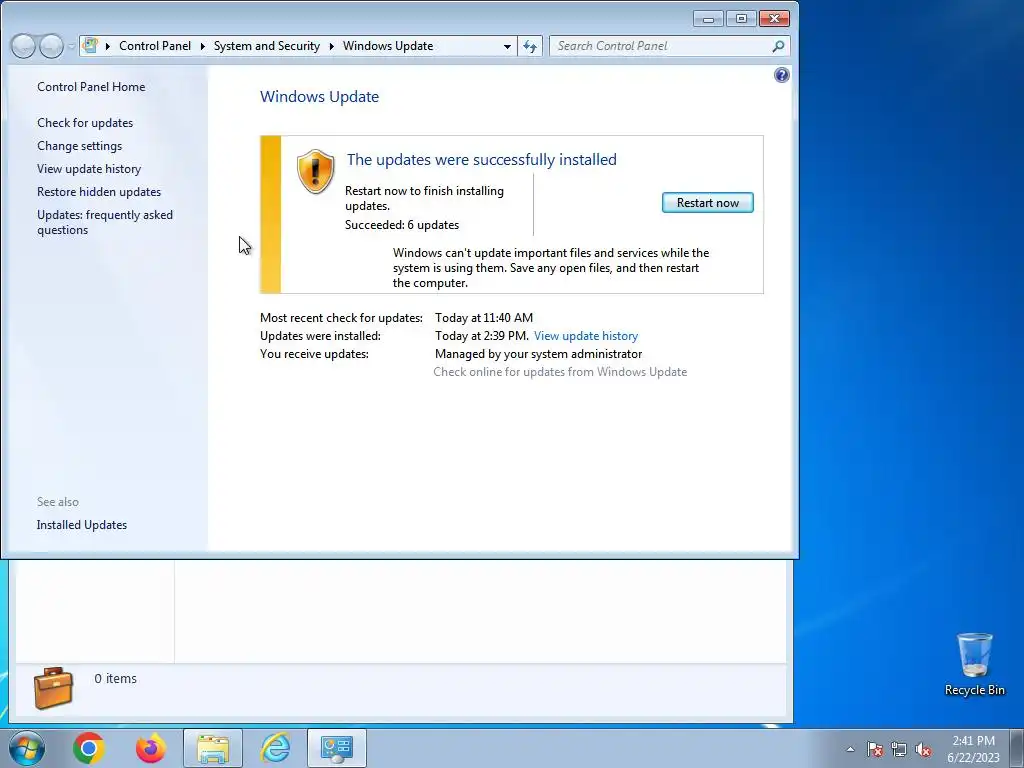Close the Windows Update window
Screen dimensions: 1024x768
(x=775, y=19)
